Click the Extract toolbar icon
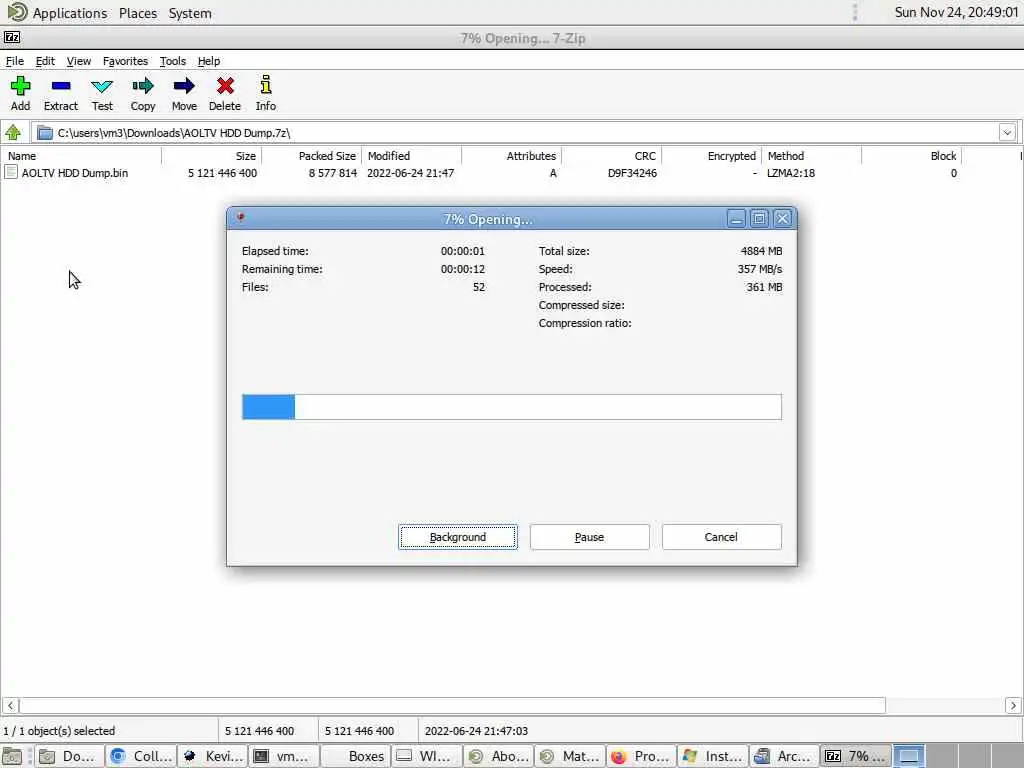Image resolution: width=1024 pixels, height=768 pixels. pos(61,93)
